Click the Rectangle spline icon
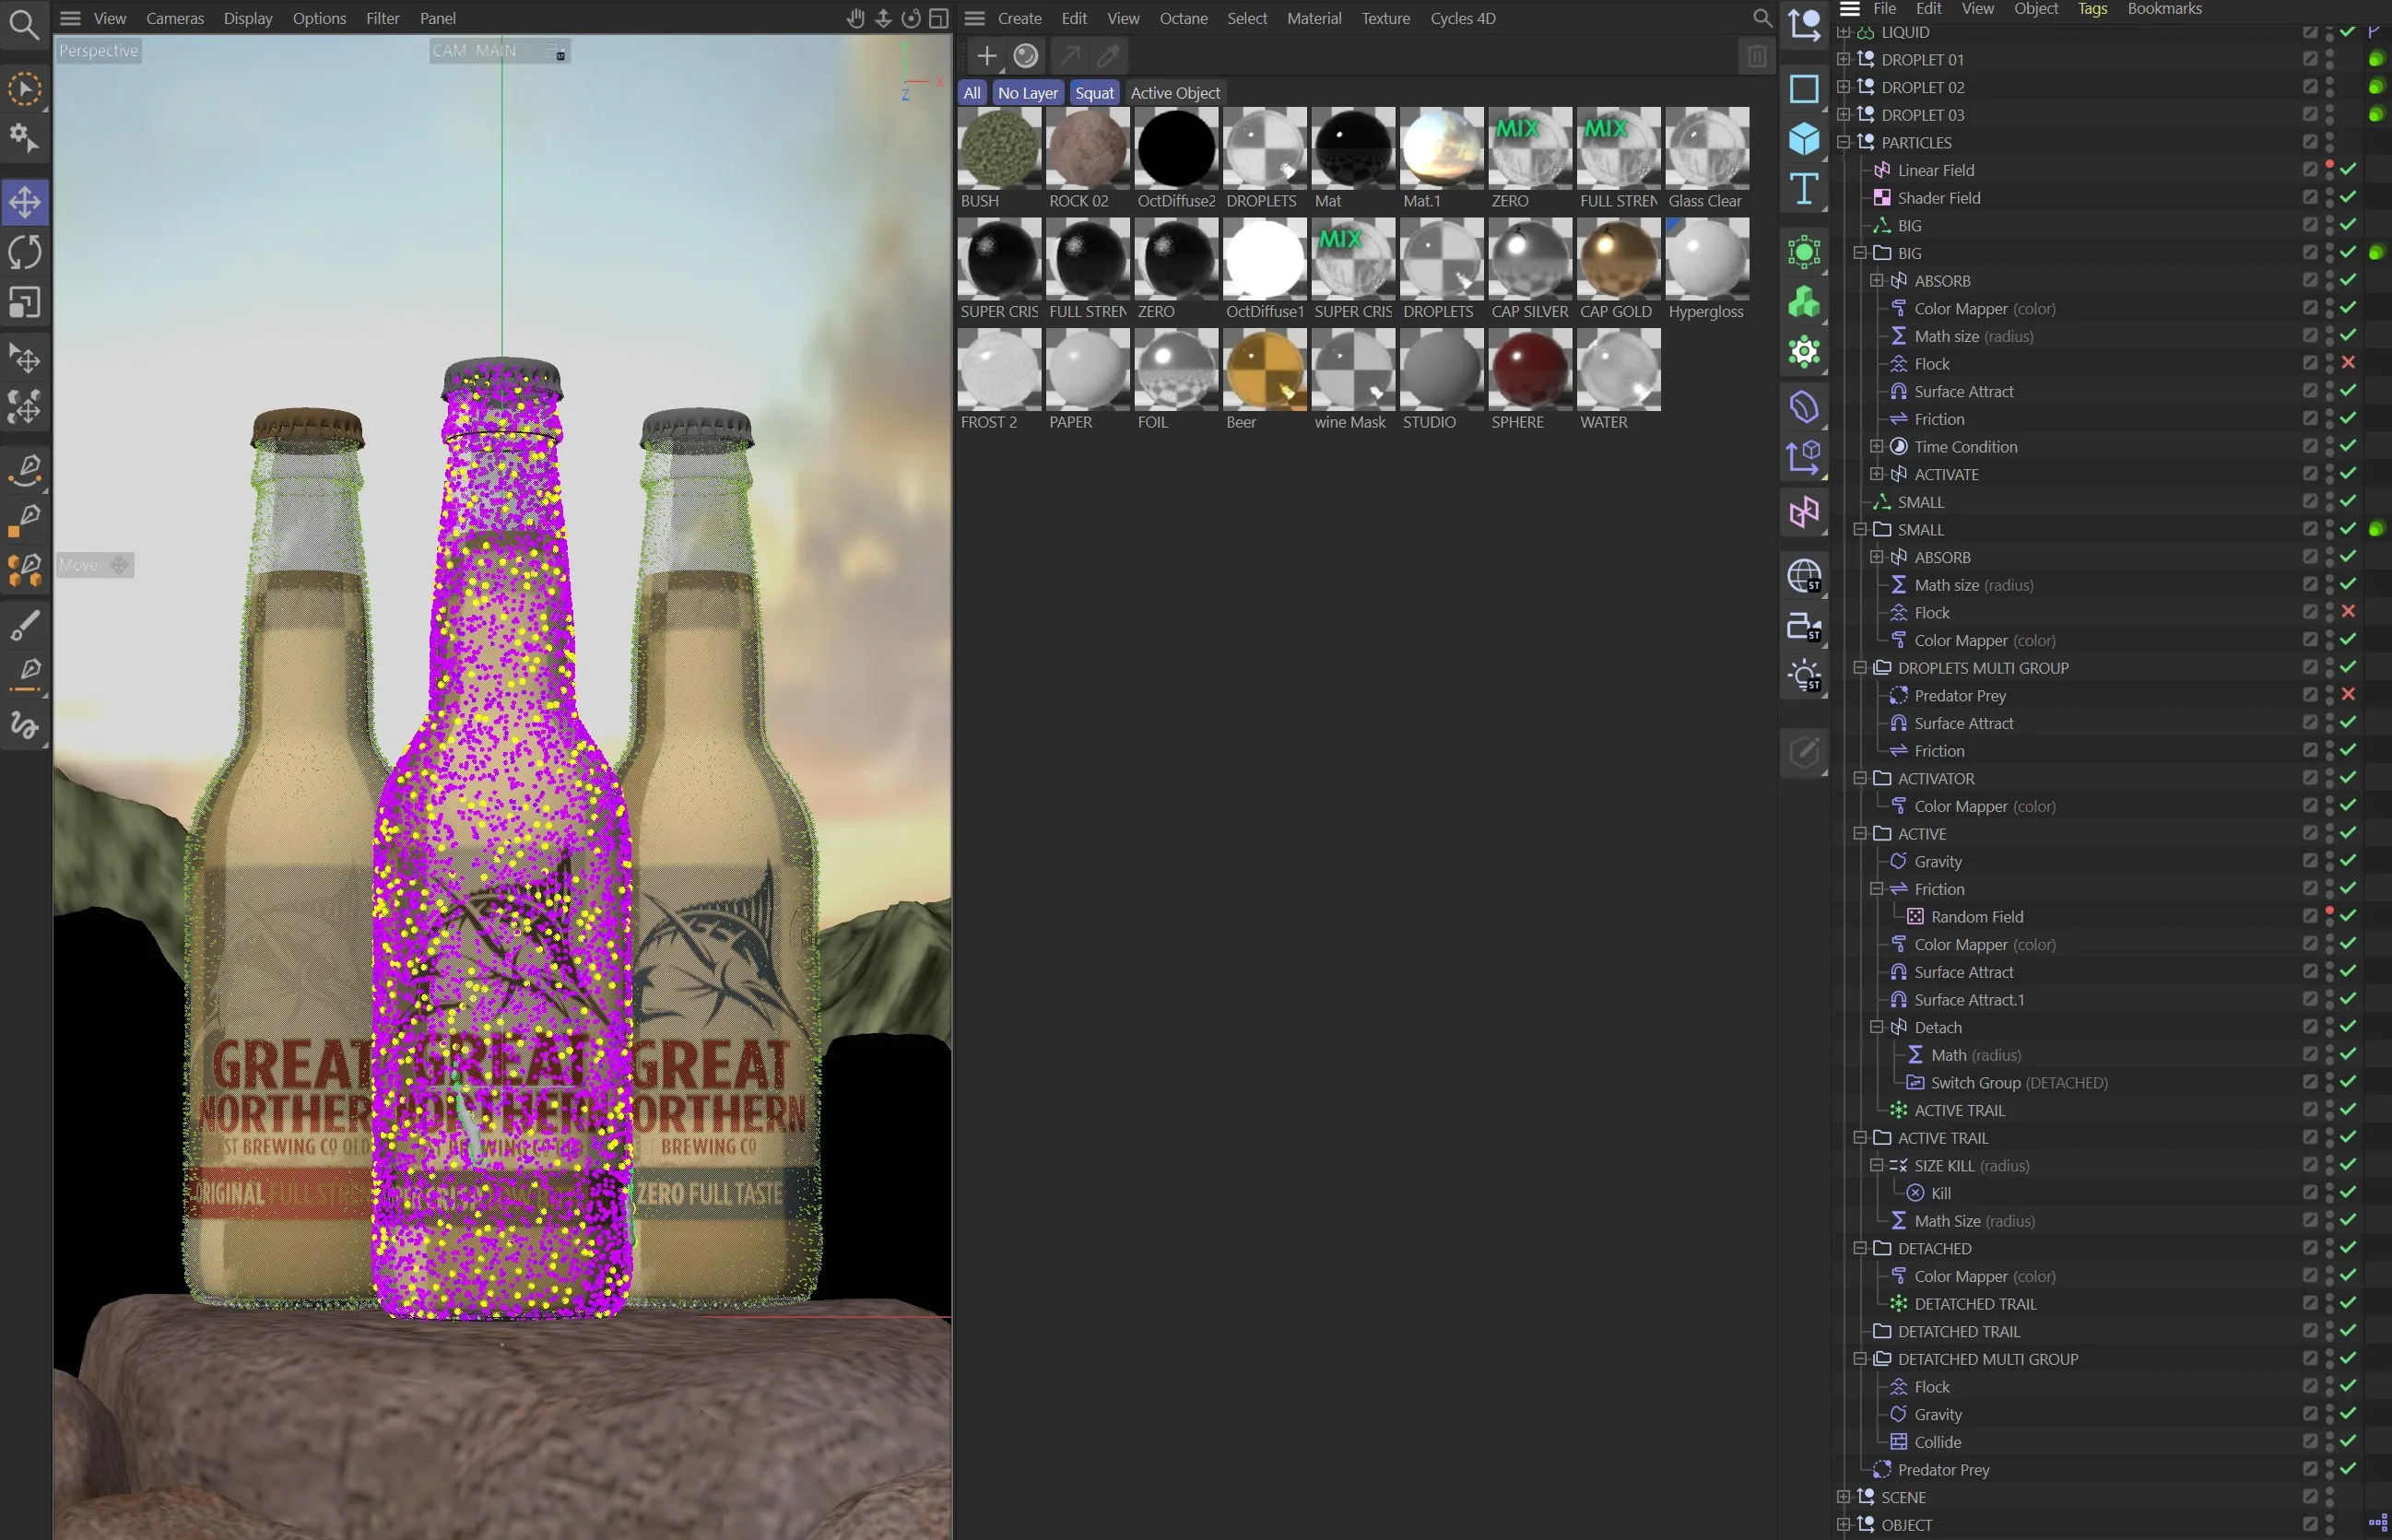 tap(1803, 89)
